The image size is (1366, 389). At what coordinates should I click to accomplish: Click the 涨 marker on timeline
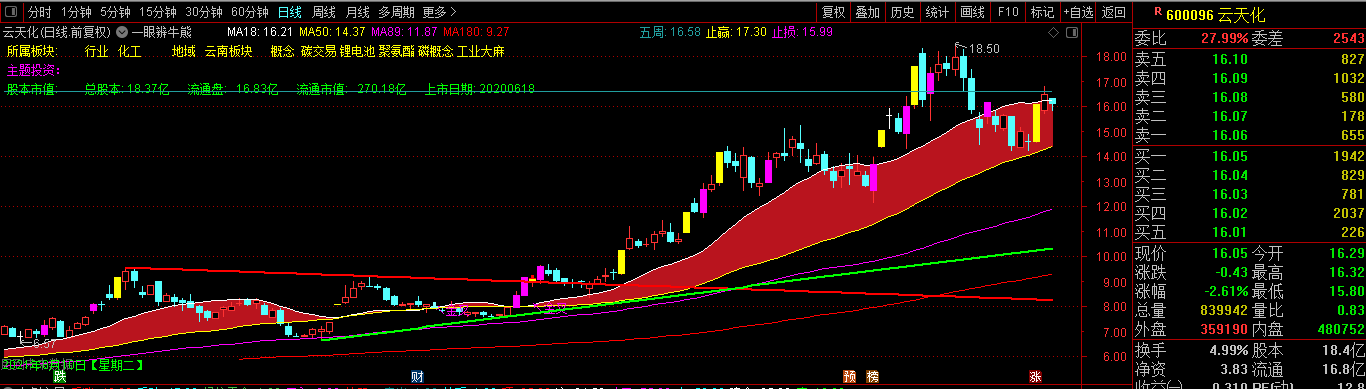pos(1035,376)
